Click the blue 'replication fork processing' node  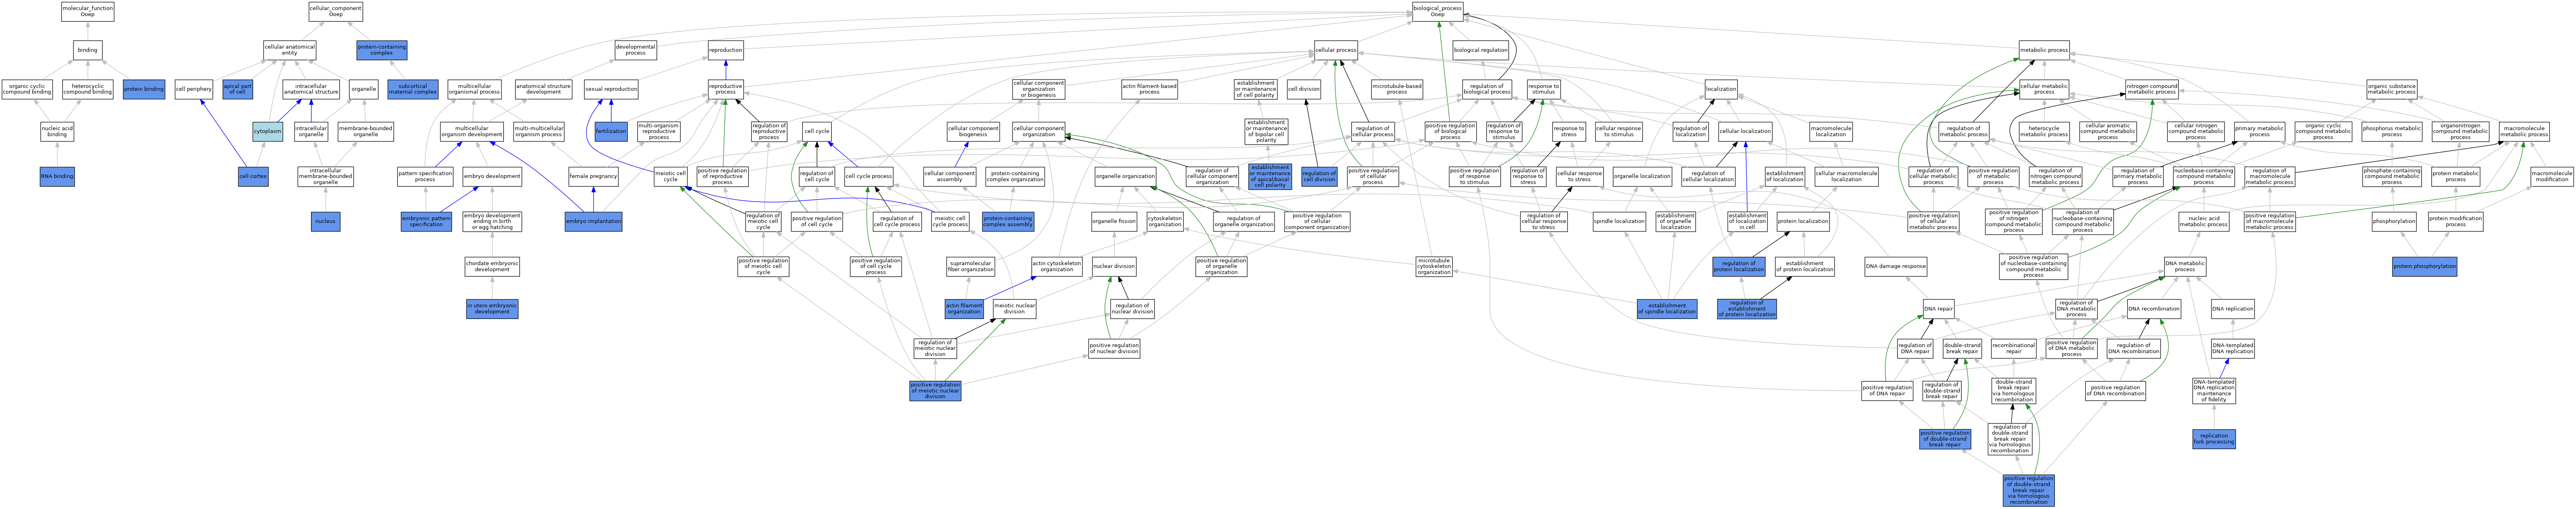pos(2214,439)
